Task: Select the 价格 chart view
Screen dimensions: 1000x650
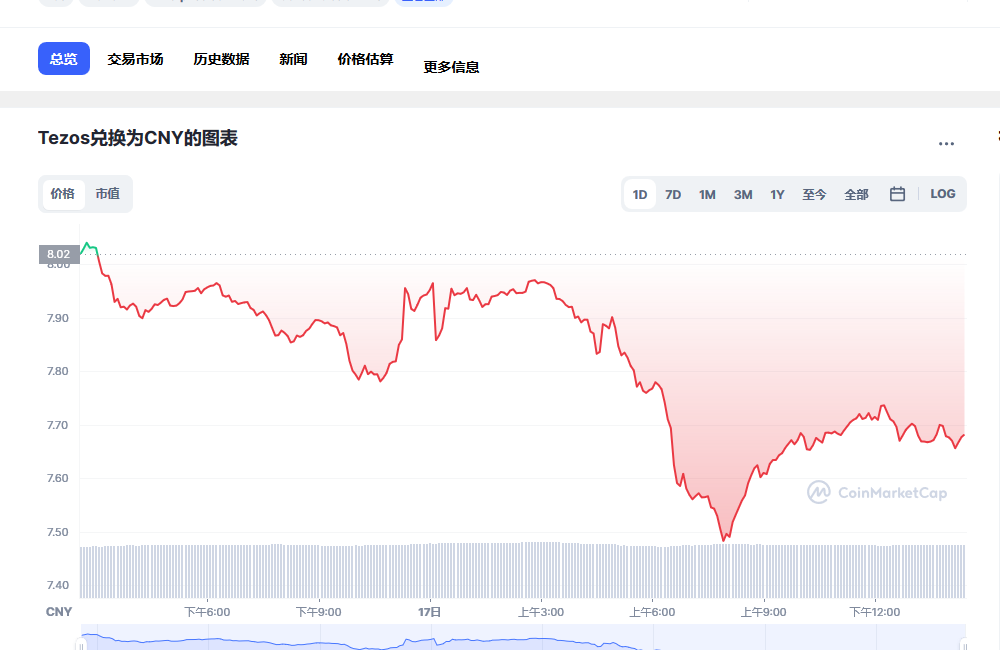Action: (x=63, y=194)
